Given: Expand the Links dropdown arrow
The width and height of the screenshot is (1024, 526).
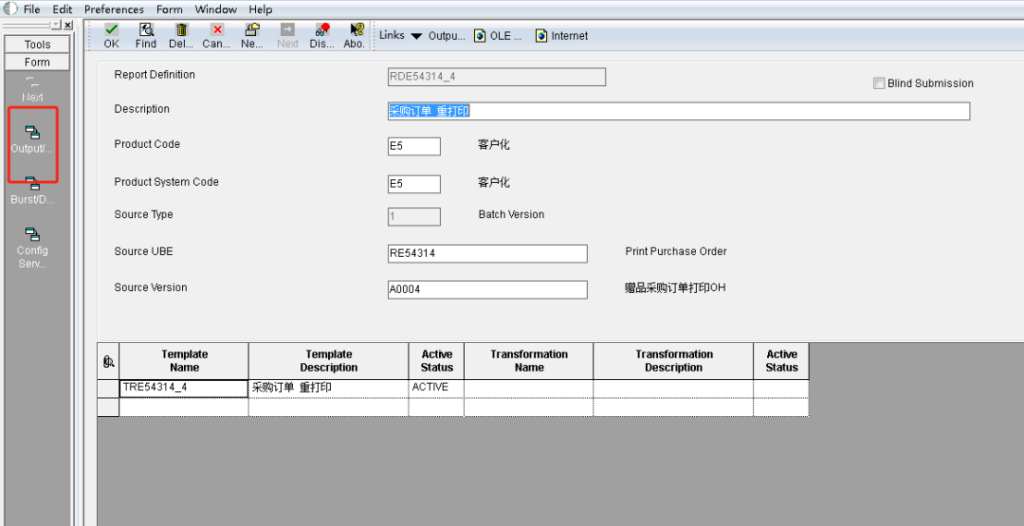Looking at the screenshot, I should point(416,37).
